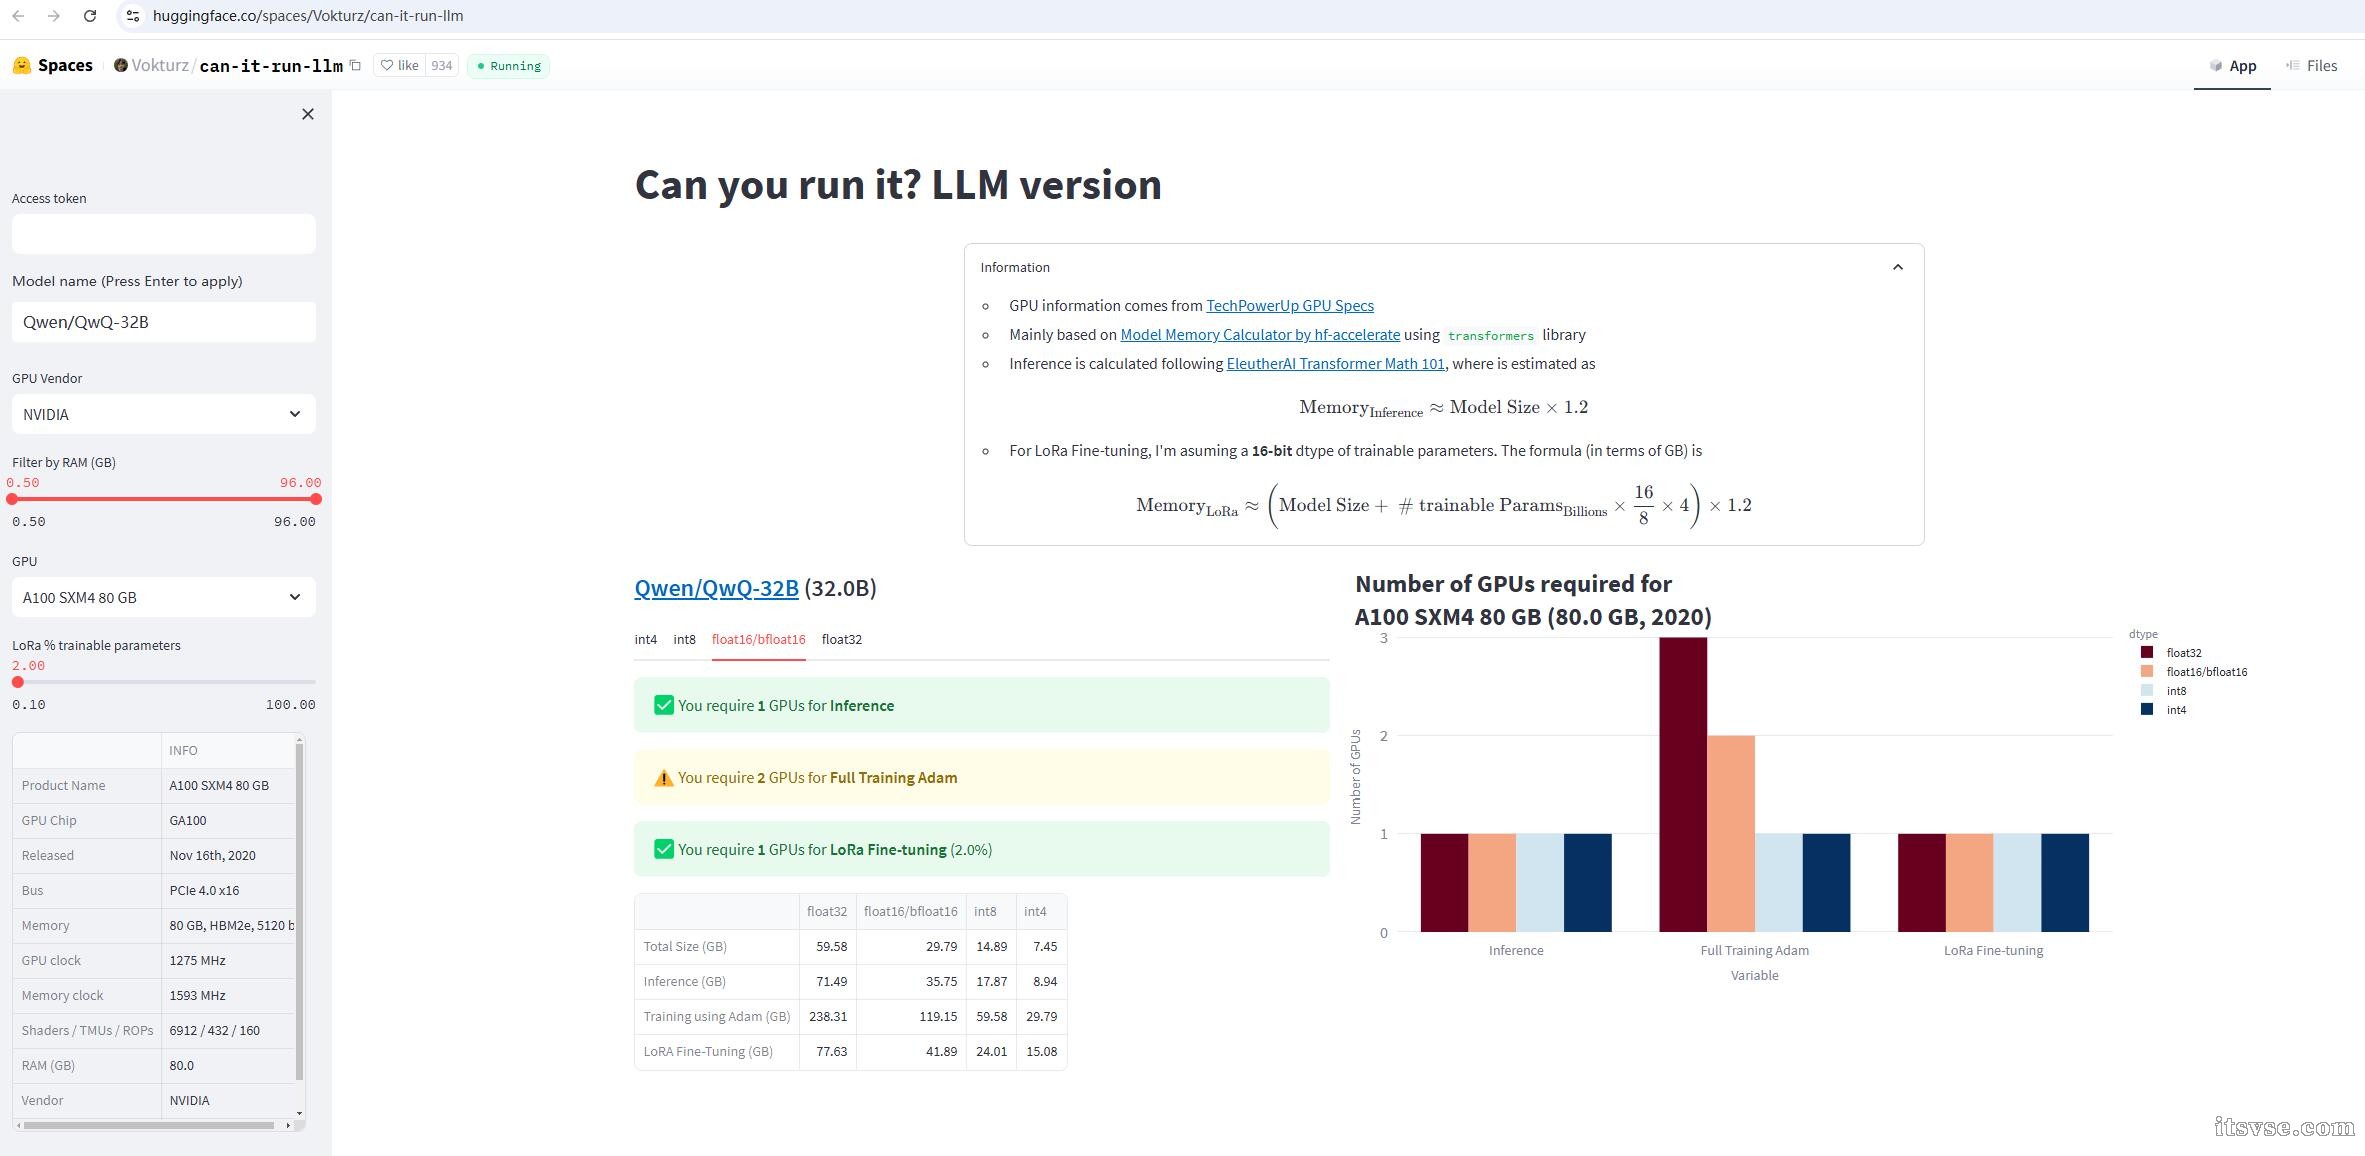Go back using the browser back arrow
The width and height of the screenshot is (2365, 1156).
pyautogui.click(x=18, y=16)
